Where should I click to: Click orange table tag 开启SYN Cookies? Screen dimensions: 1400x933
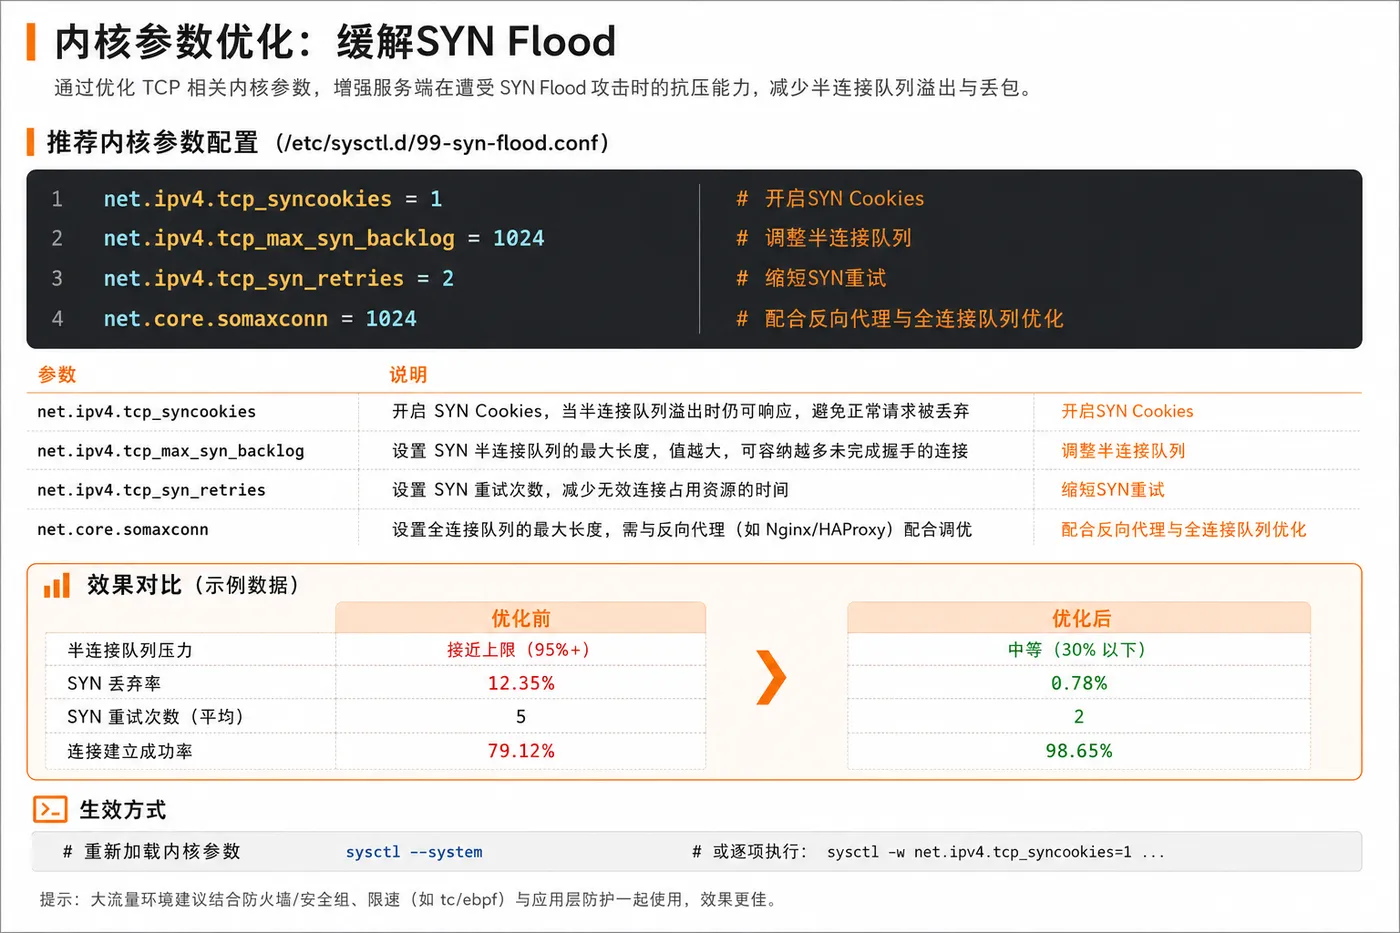(1127, 411)
